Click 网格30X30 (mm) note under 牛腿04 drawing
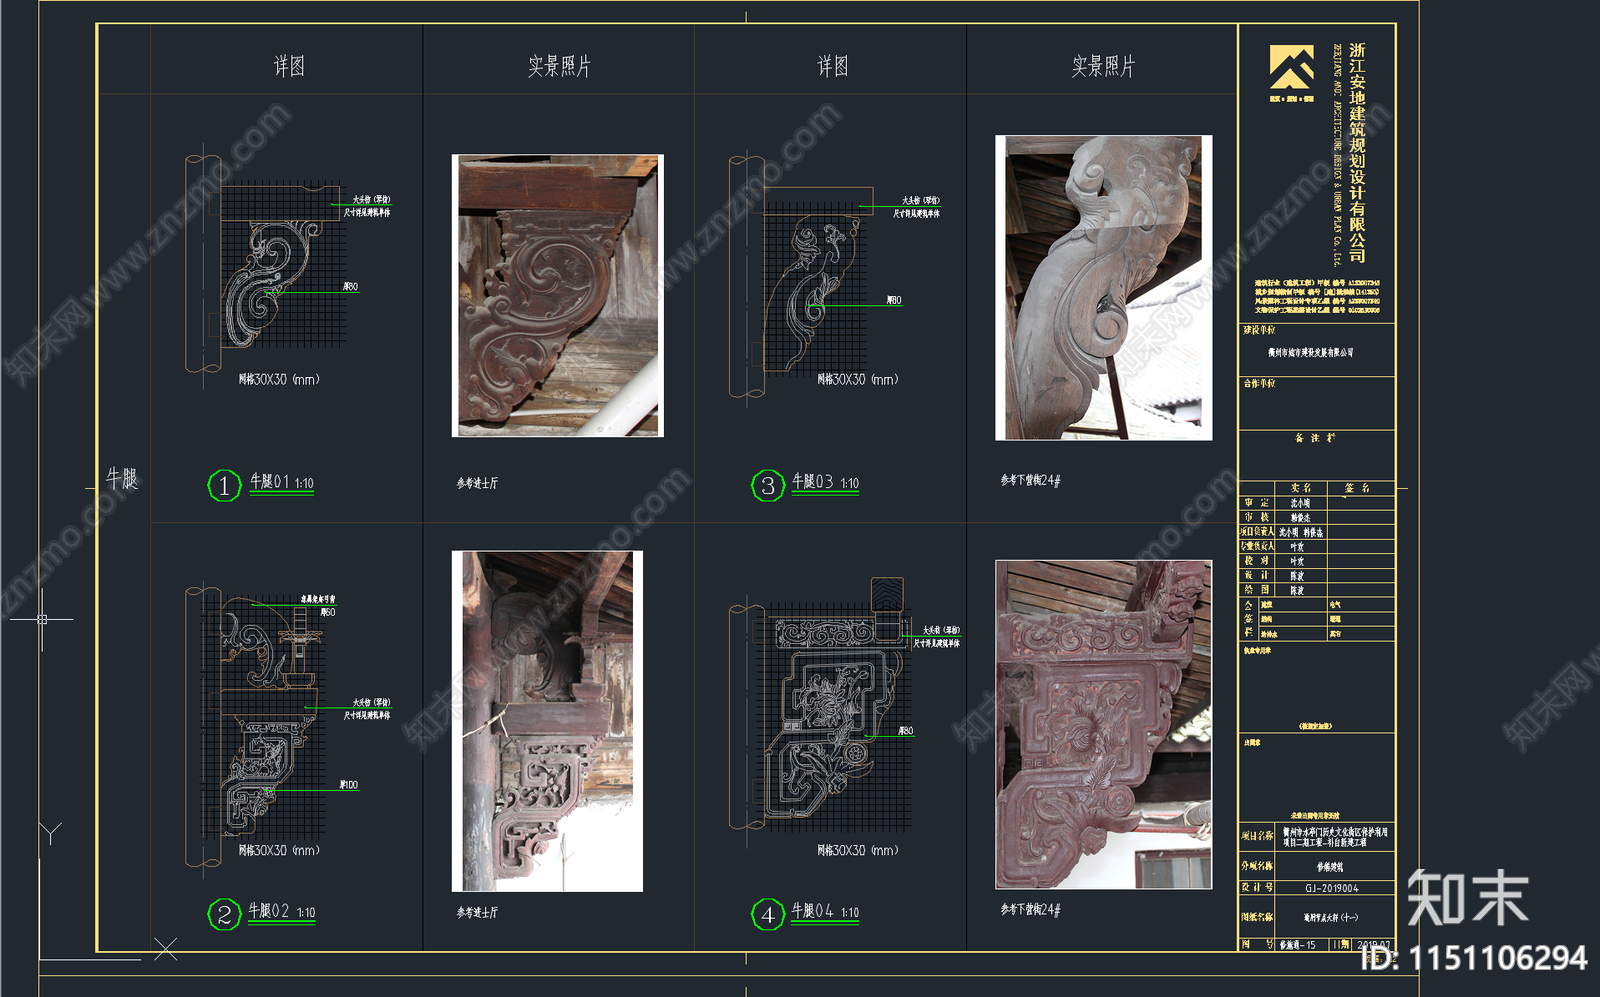Screen dimensions: 1600x997 click(857, 850)
